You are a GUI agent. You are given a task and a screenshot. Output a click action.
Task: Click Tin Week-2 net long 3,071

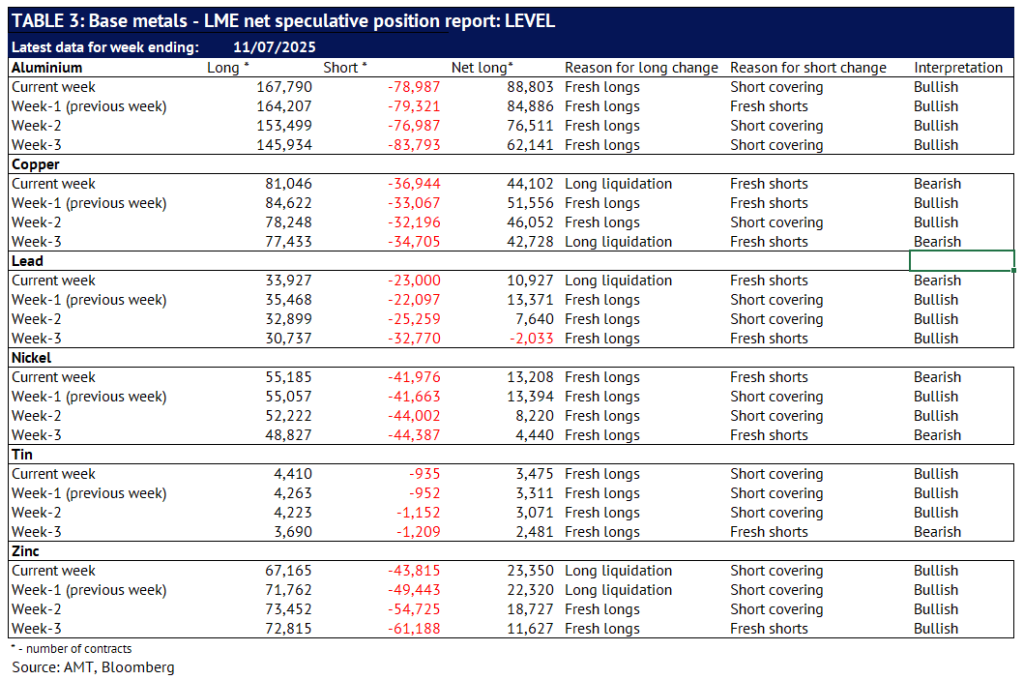point(534,512)
